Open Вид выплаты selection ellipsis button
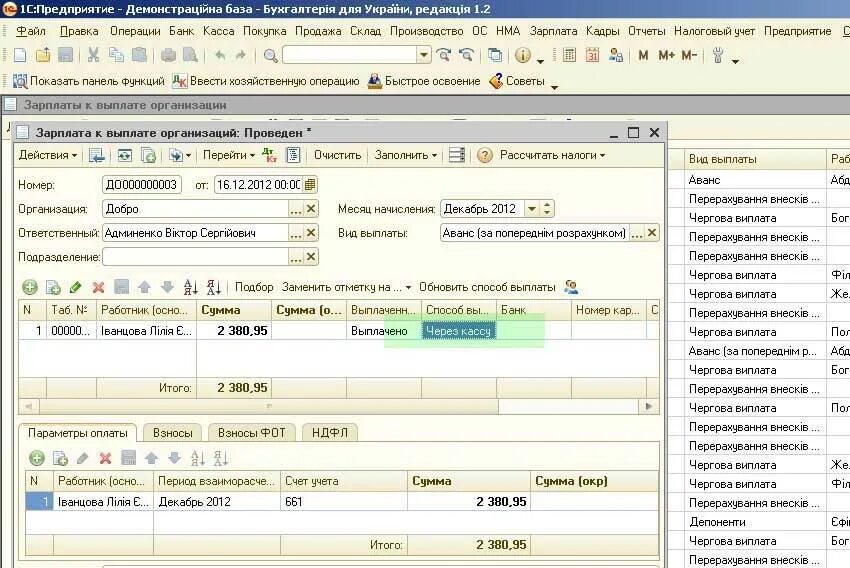This screenshot has height=568, width=850. (x=637, y=233)
